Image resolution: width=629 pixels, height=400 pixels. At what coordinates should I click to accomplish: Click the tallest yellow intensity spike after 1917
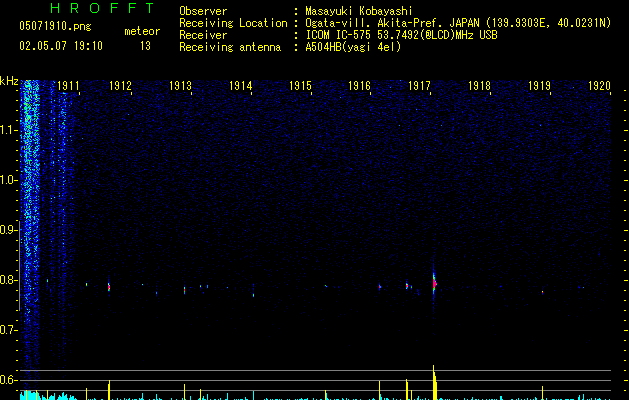pyautogui.click(x=434, y=382)
